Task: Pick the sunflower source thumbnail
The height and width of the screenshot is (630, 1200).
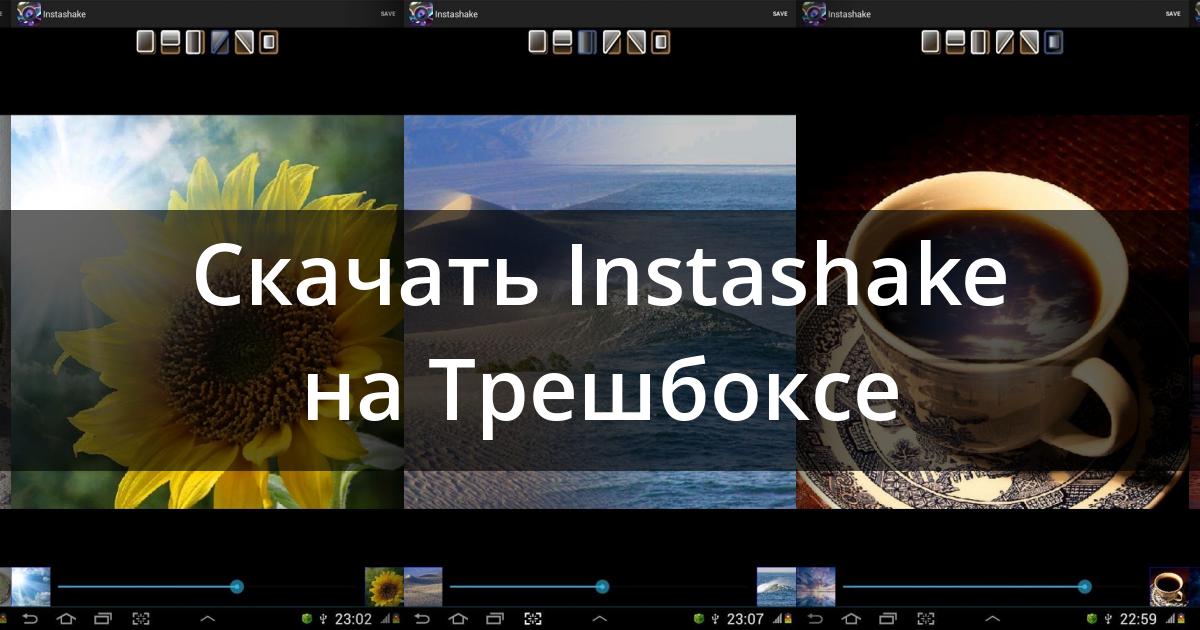Action: click(x=383, y=587)
